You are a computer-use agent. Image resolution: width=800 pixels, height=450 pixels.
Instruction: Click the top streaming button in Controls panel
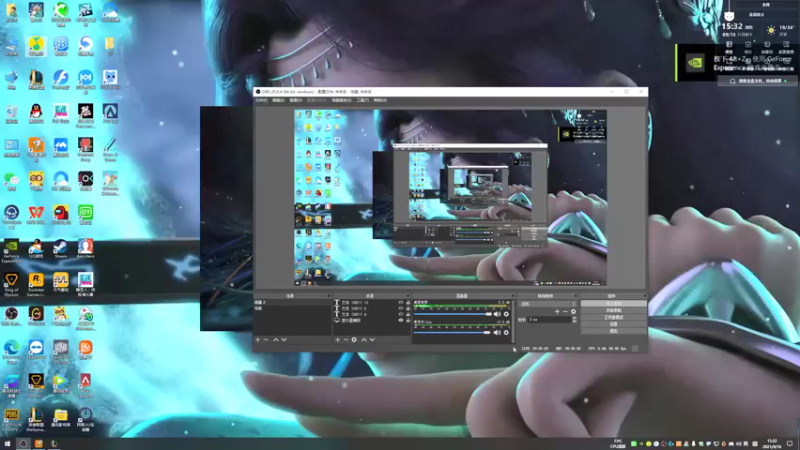click(x=613, y=304)
